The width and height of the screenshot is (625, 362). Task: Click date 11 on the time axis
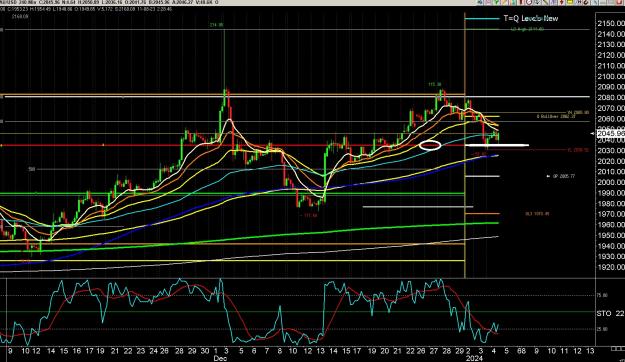[564, 351]
